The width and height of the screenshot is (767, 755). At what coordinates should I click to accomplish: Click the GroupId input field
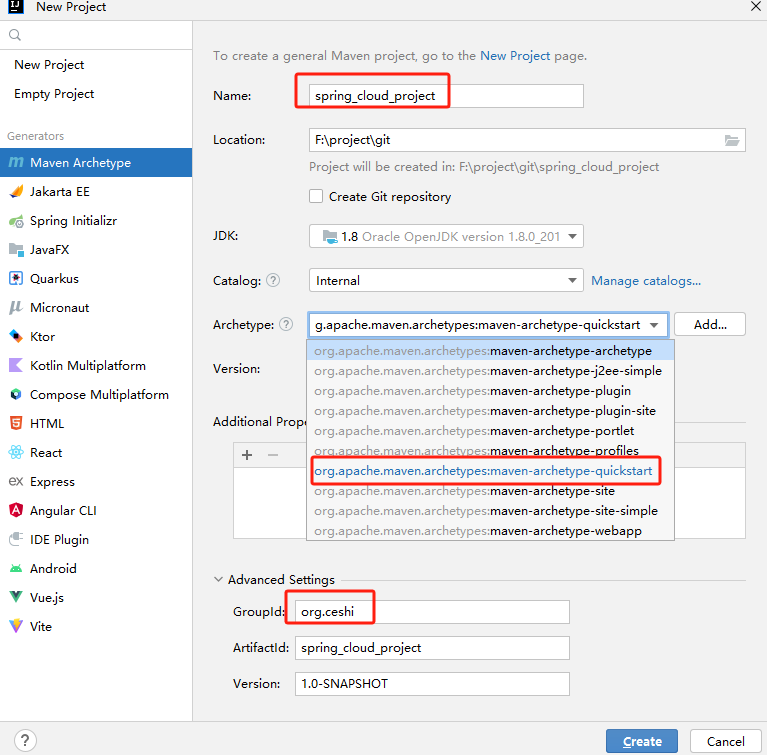click(x=432, y=612)
